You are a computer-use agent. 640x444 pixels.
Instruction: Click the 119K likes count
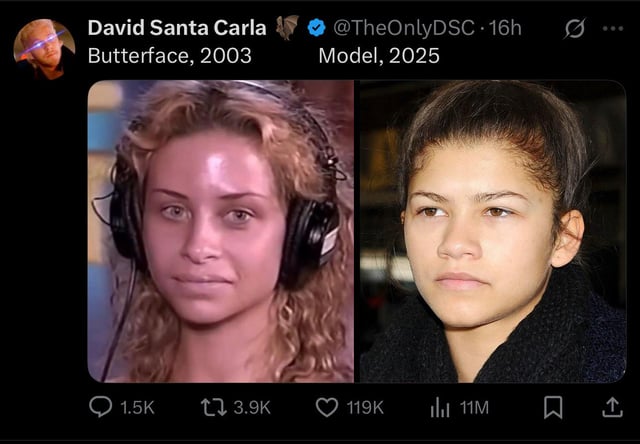(365, 408)
